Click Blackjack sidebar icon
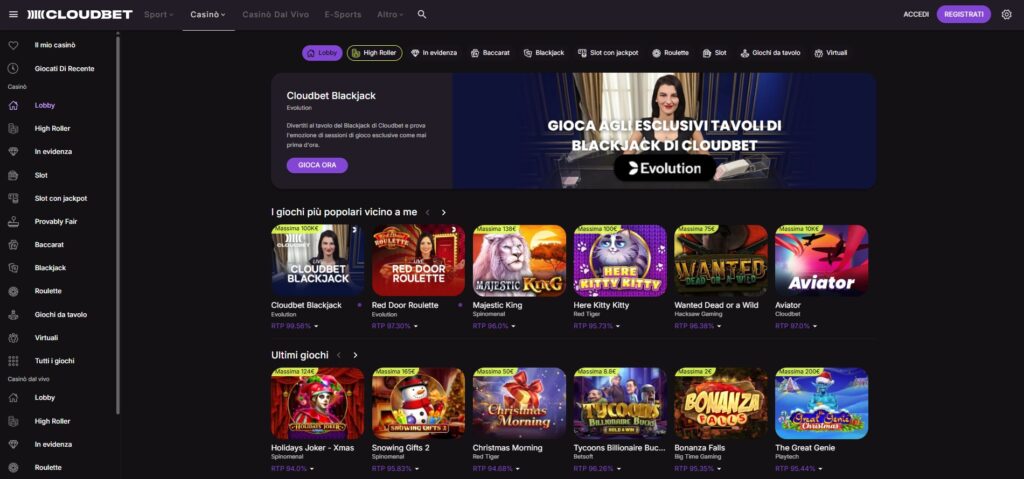Viewport: 1024px width, 479px height. [x=13, y=268]
